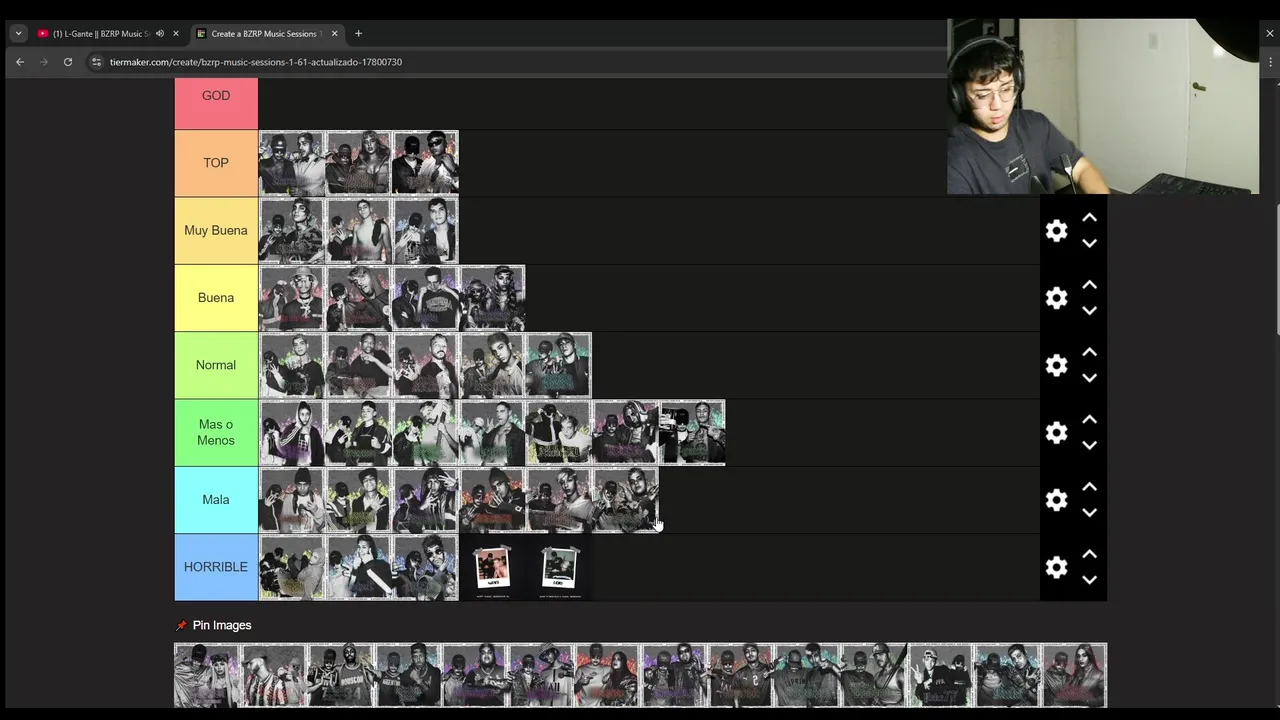Click the TOP tier label
This screenshot has height=720, width=1280.
pyautogui.click(x=216, y=163)
